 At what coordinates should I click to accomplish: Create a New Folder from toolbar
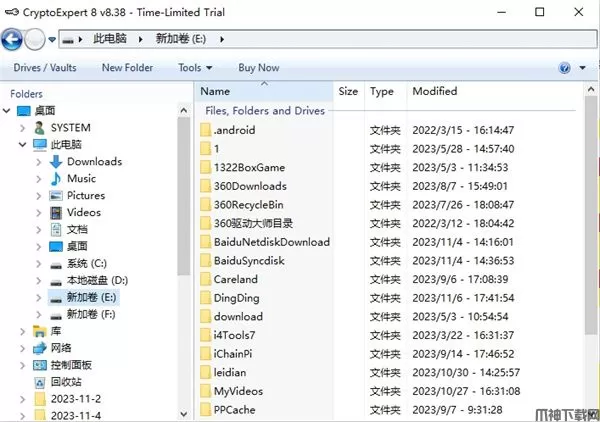(127, 68)
